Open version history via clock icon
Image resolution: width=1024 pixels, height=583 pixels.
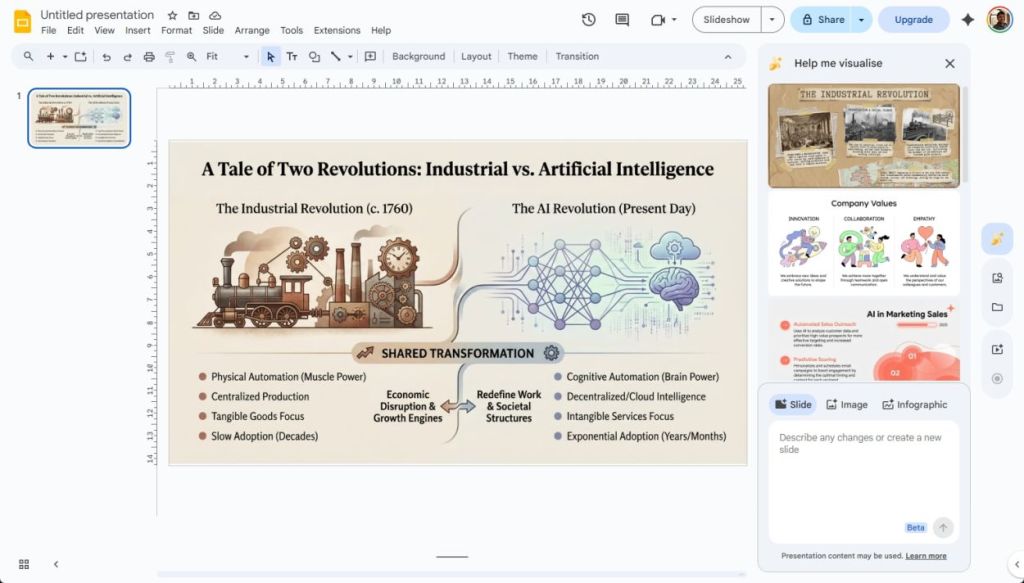[x=588, y=18]
